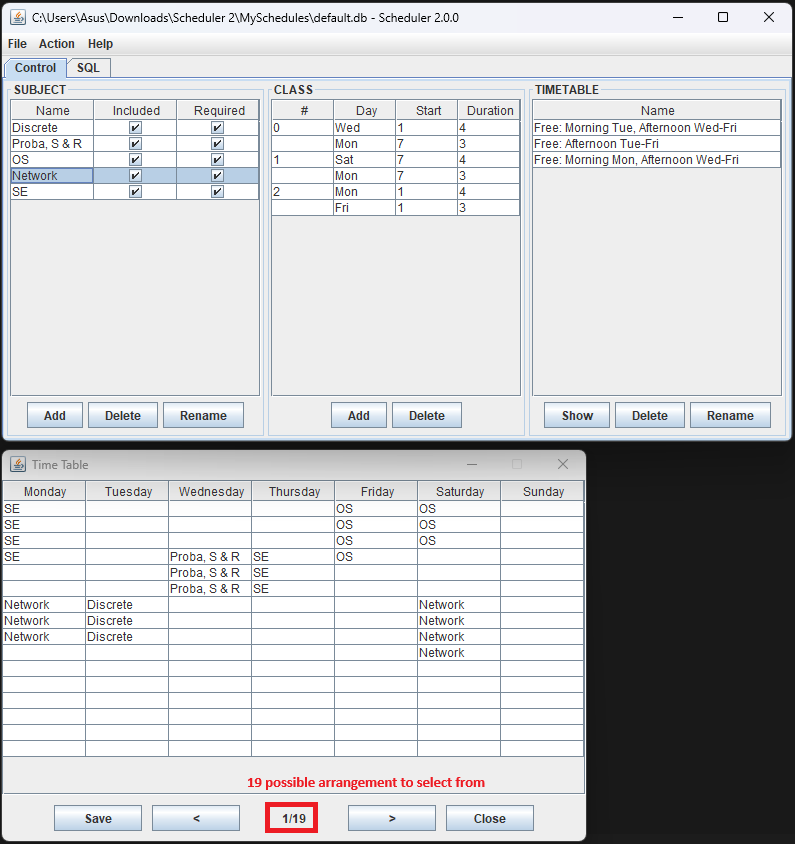Screen dimensions: 795x844
Task: Select the SE subject name cell
Action: point(52,192)
